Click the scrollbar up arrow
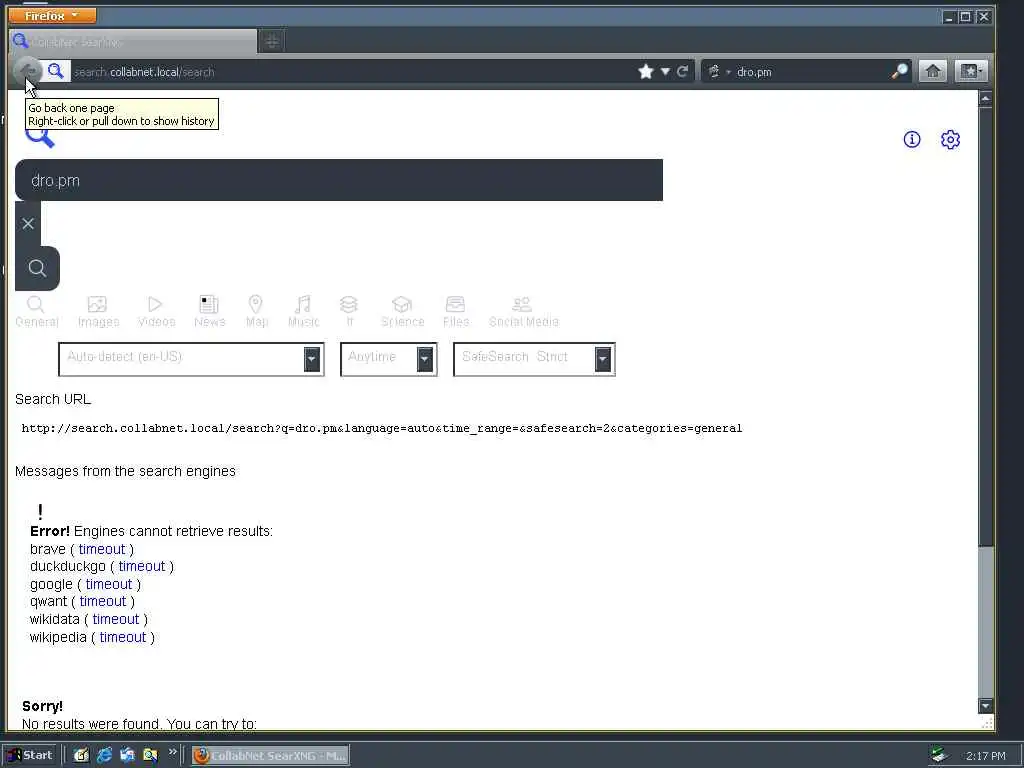Screen dimensions: 1024x768 pyautogui.click(x=985, y=99)
